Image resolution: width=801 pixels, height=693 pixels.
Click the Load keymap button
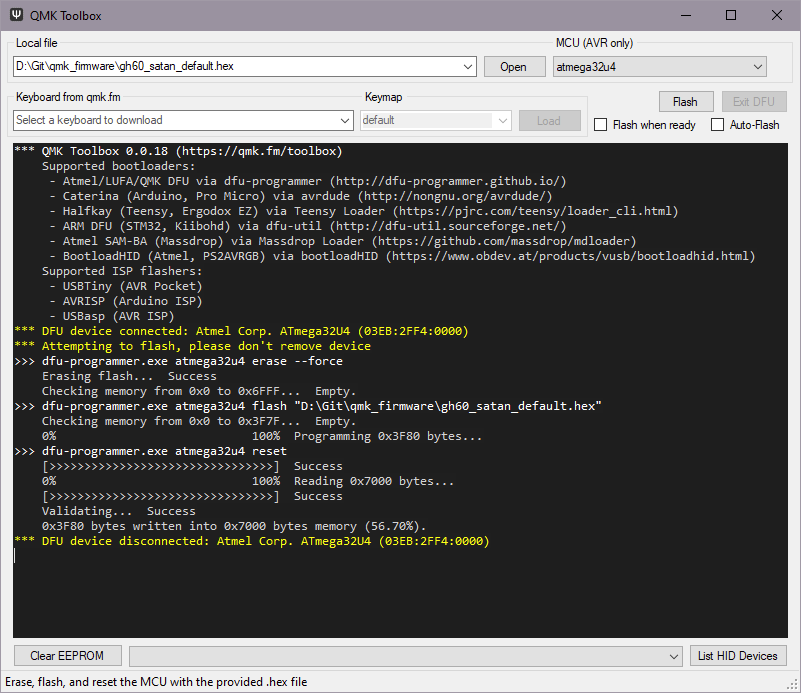click(x=549, y=121)
